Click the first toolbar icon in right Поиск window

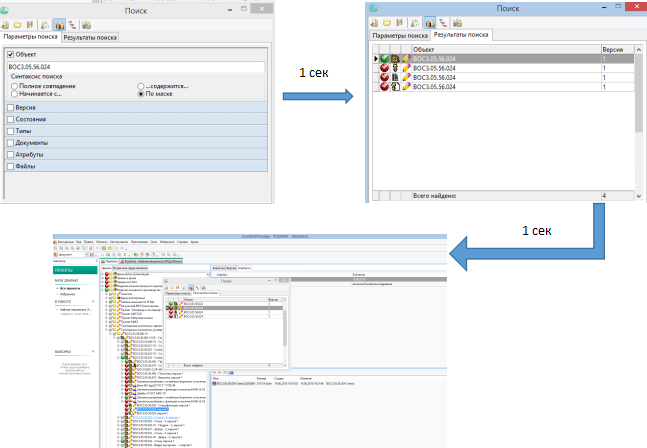point(375,20)
